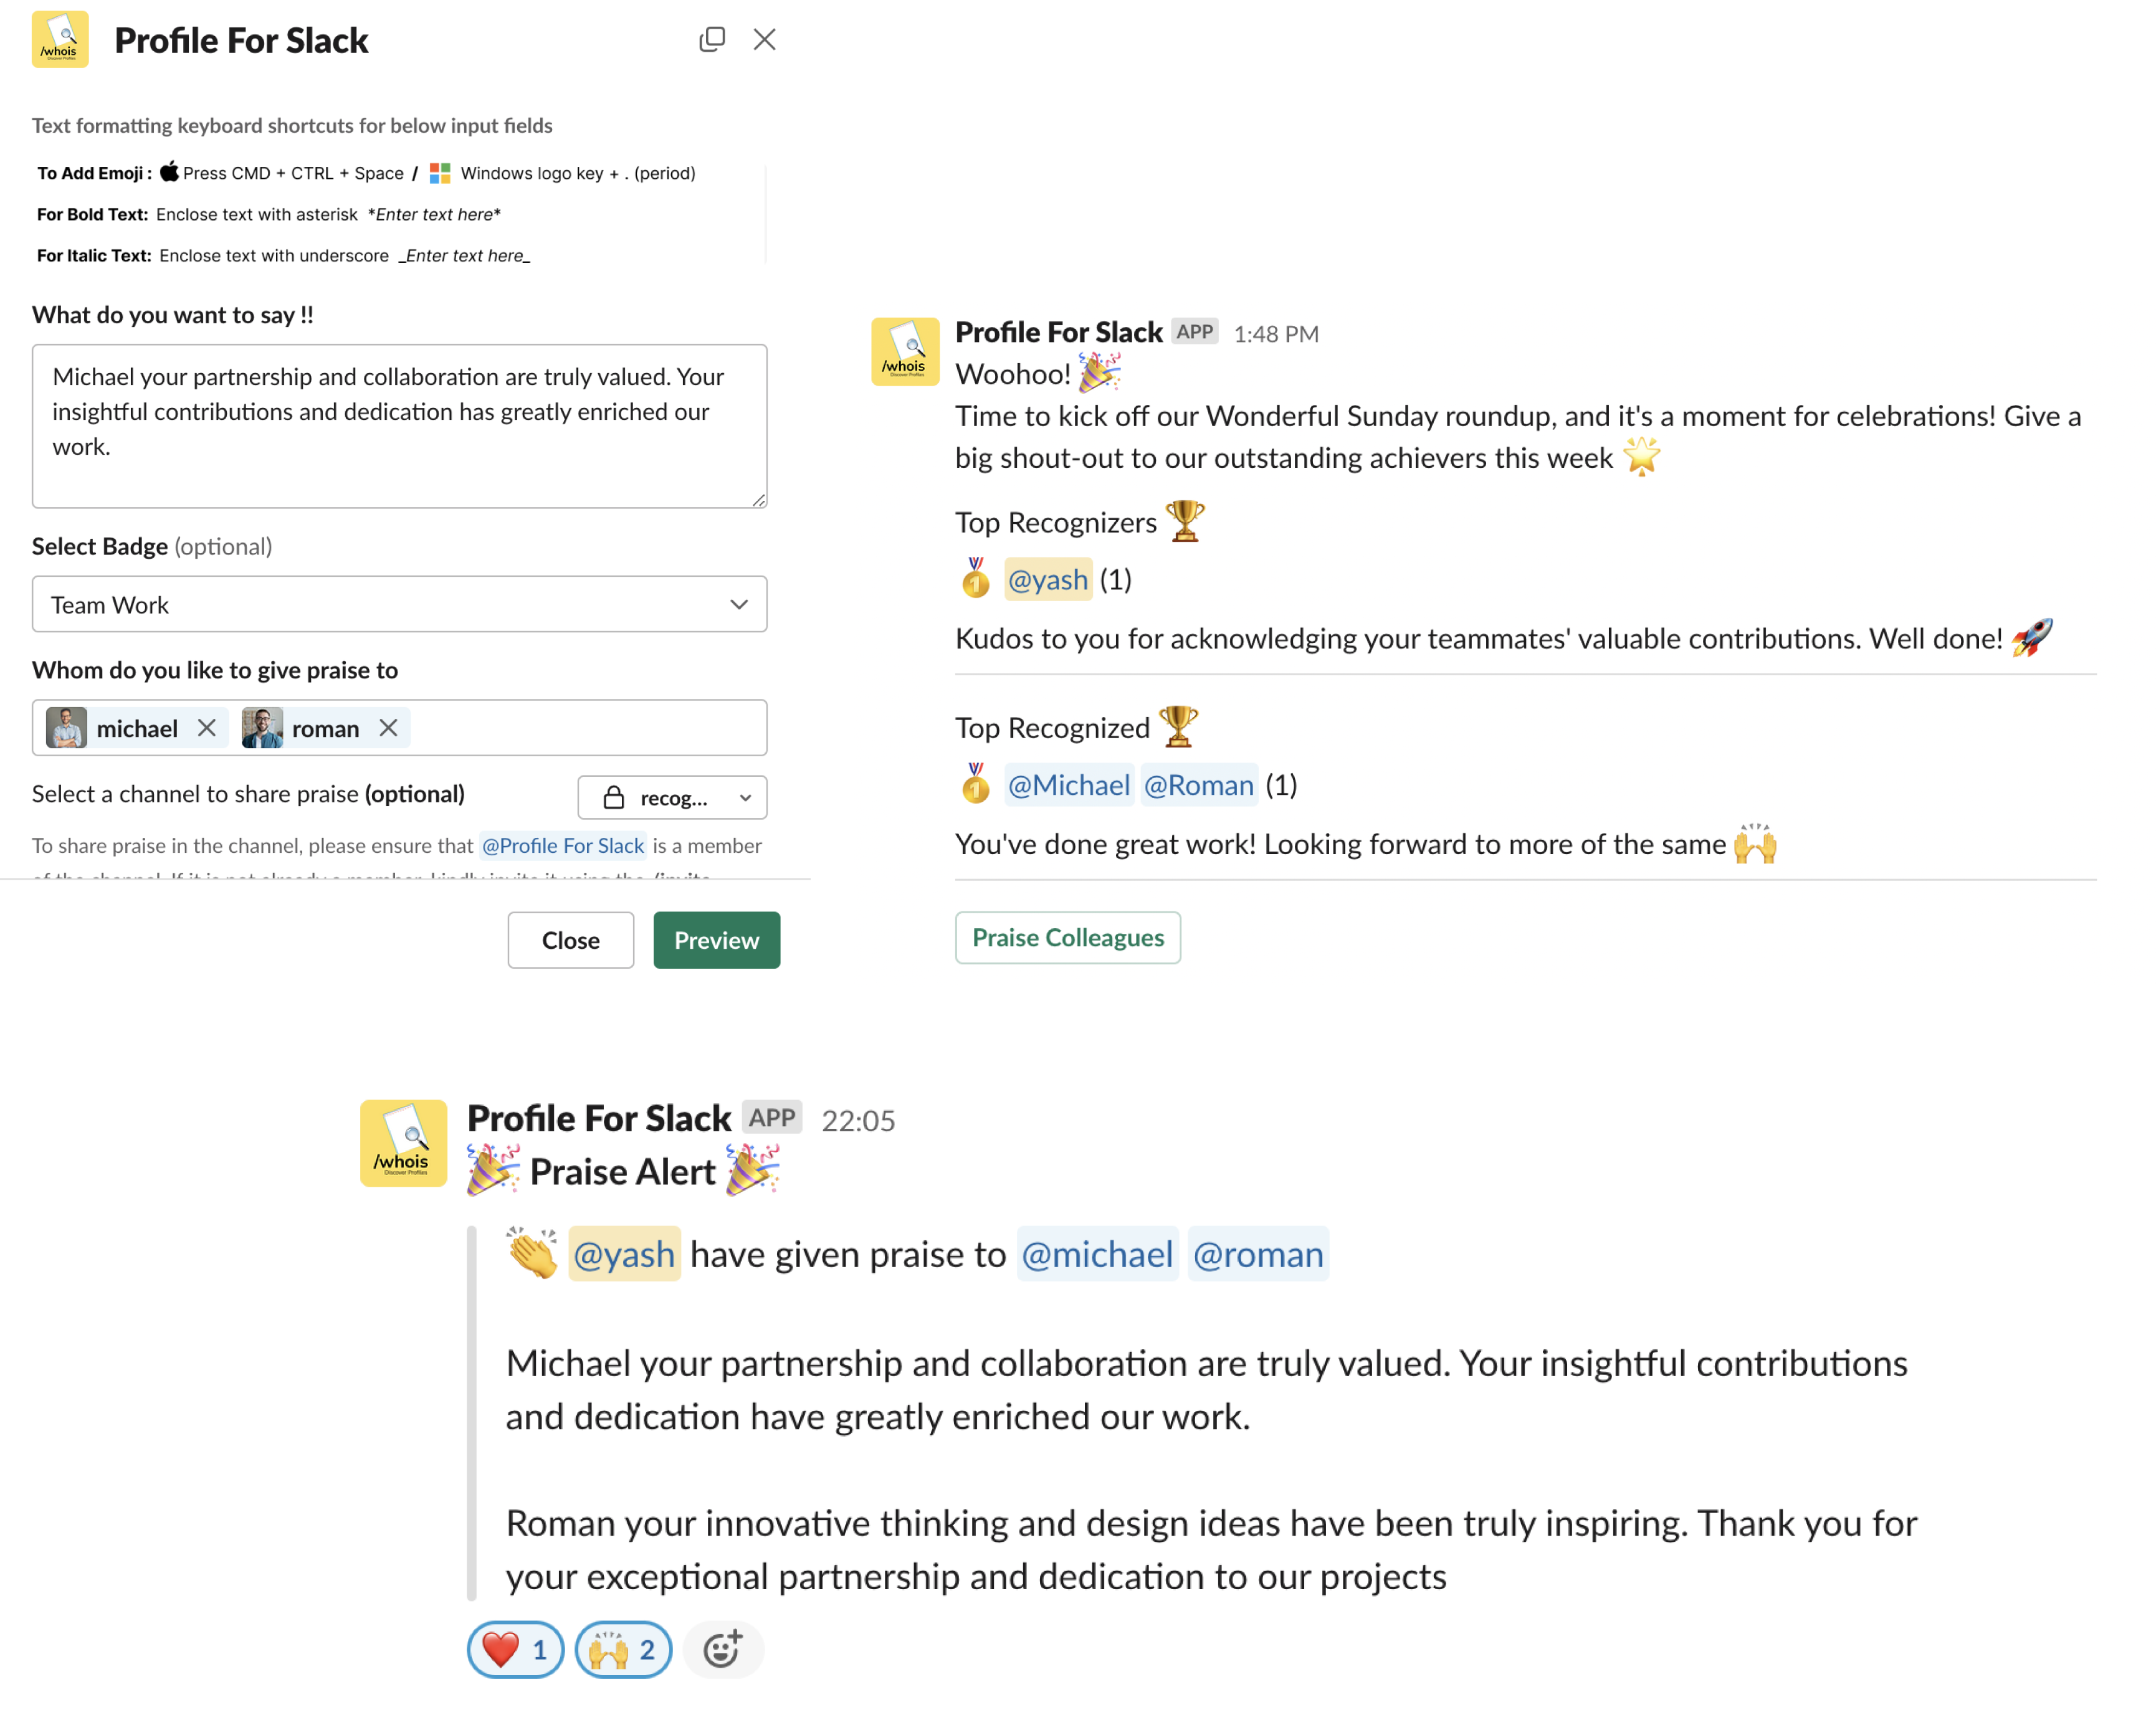Image resolution: width=2156 pixels, height=1720 pixels.
Task: Click the lock icon on the channel selector
Action: (x=616, y=797)
